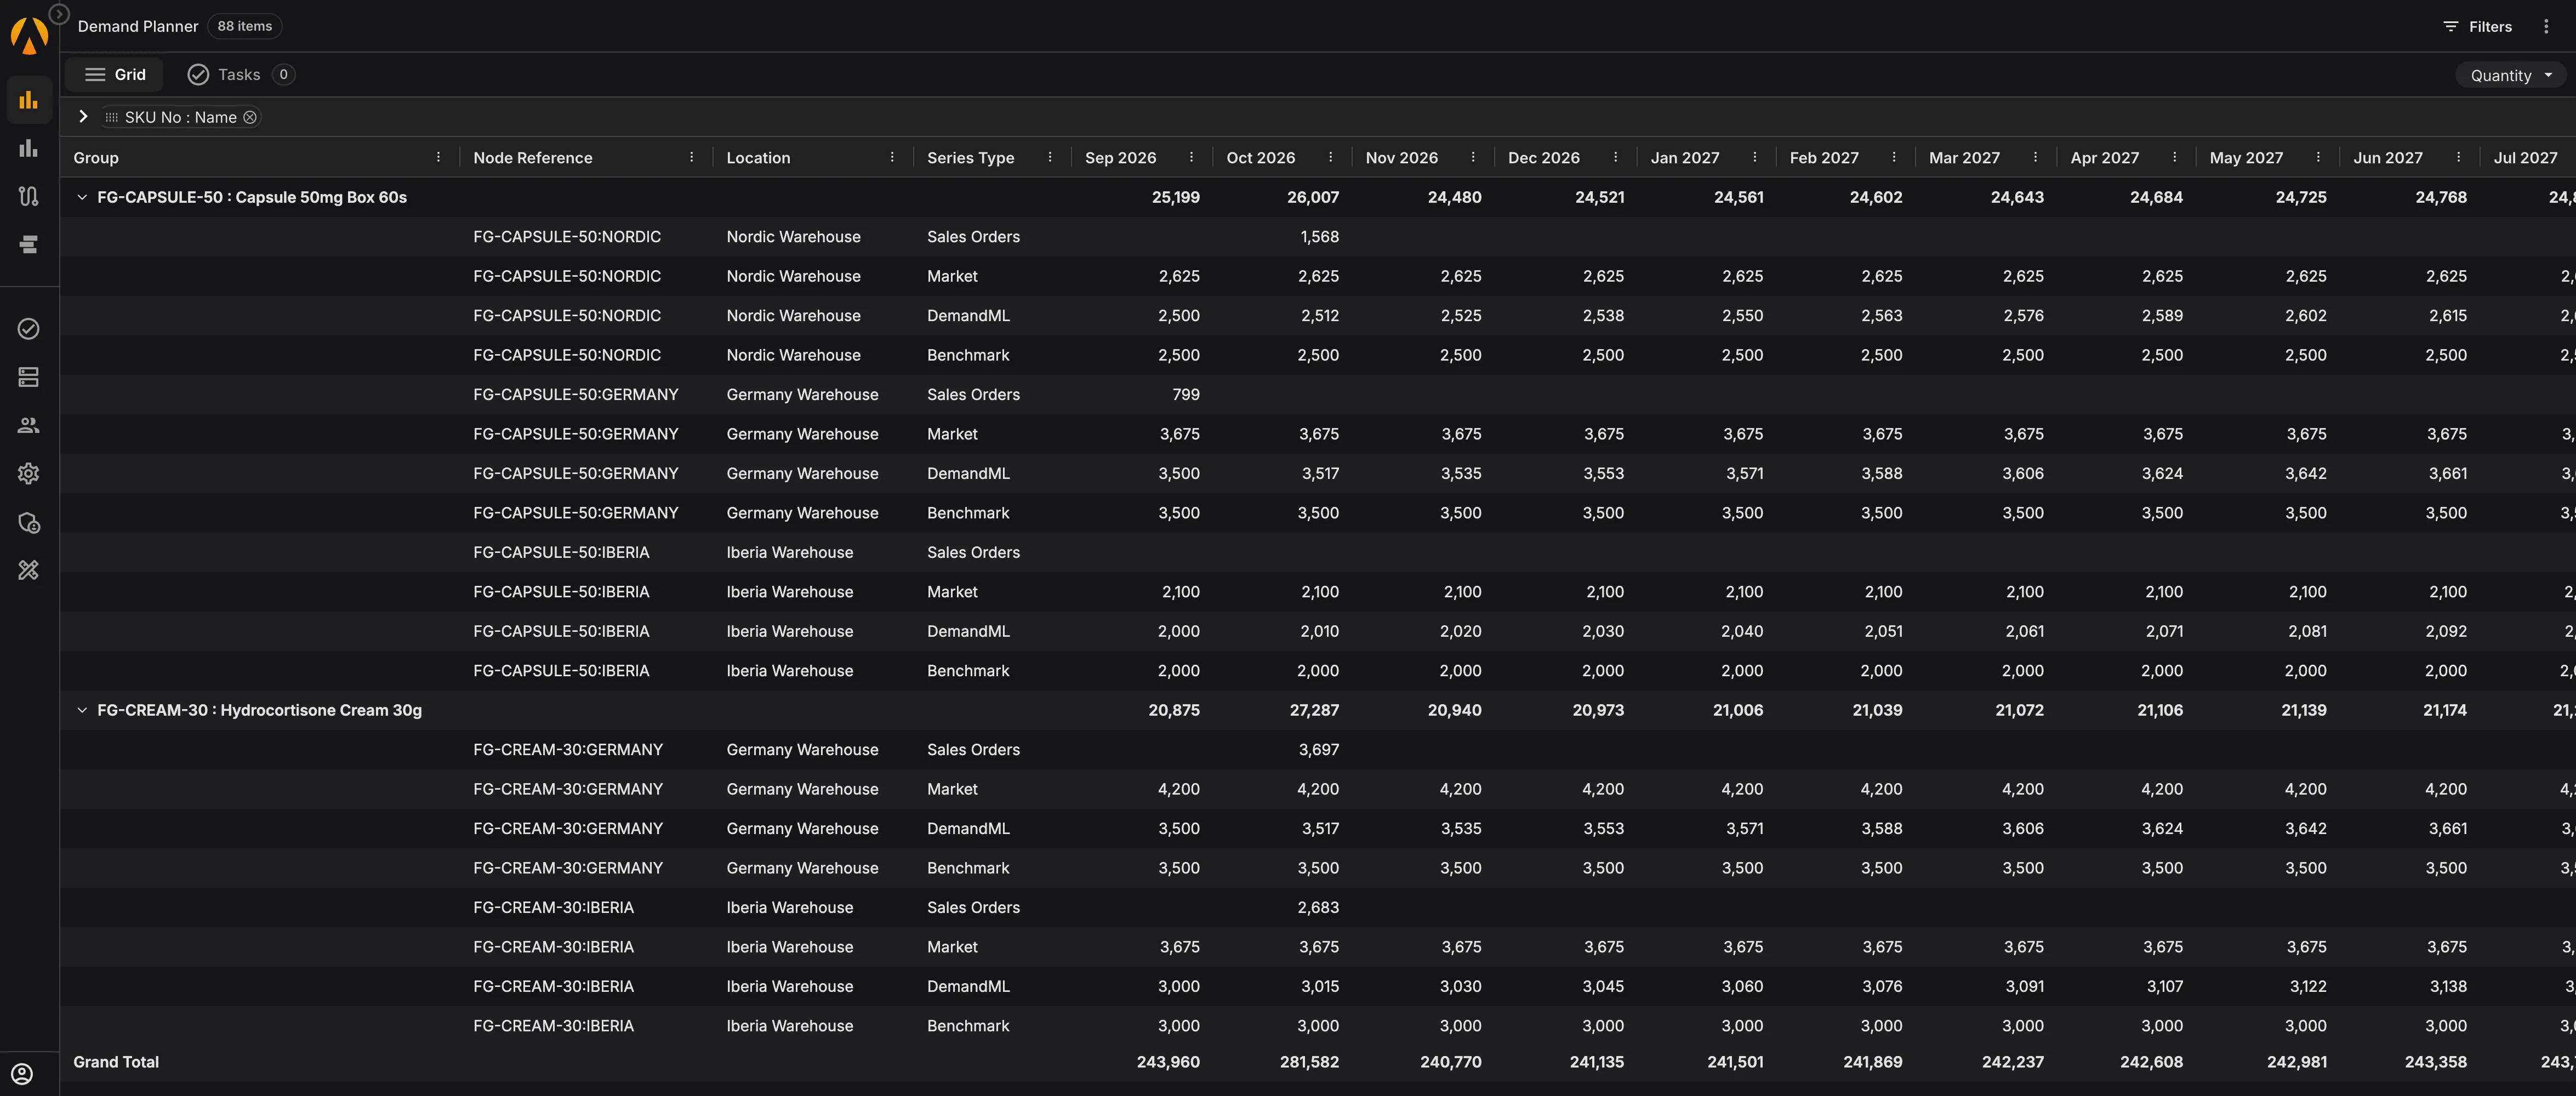Select the 799 Germany Sales Orders cell
Viewport: 2576px width, 1096px height.
click(1185, 395)
